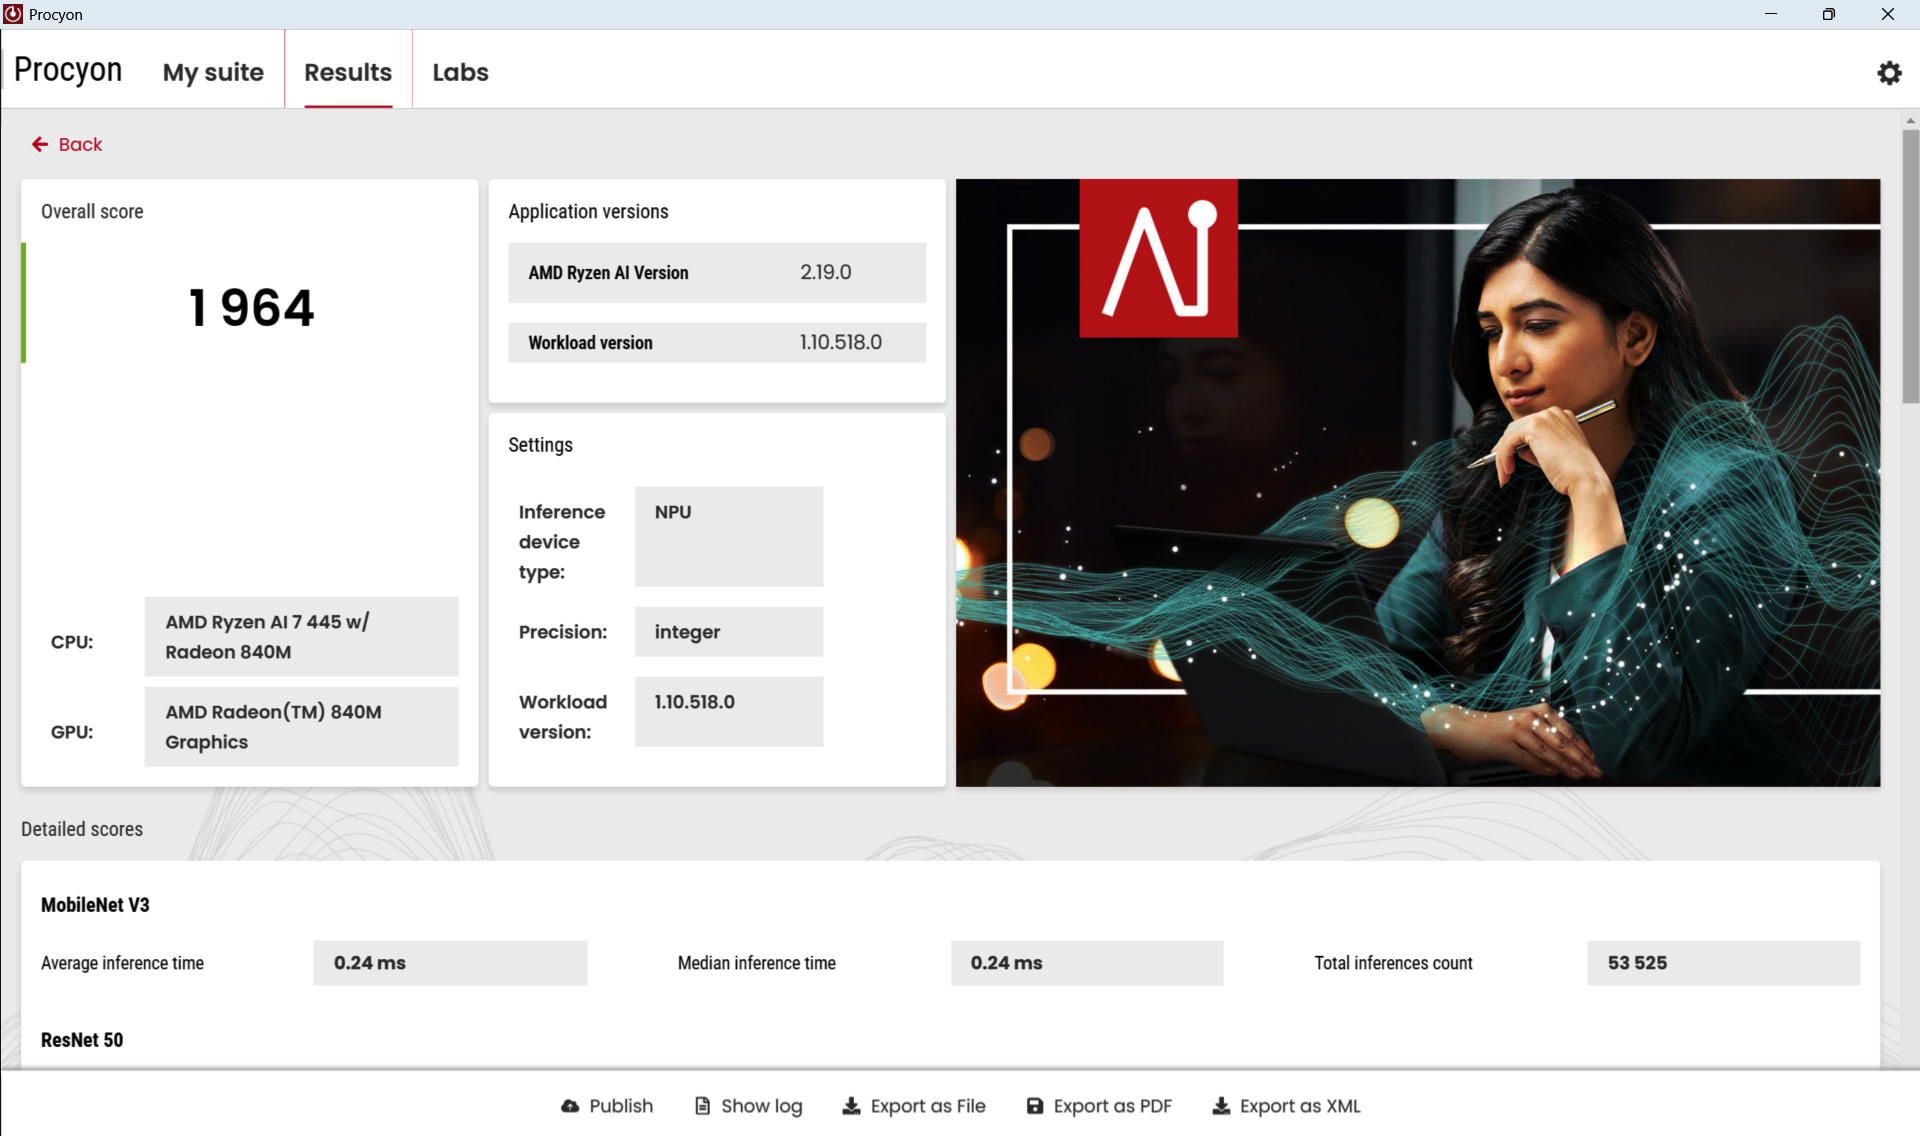
Task: Click the Publish cloud icon
Action: [x=570, y=1106]
